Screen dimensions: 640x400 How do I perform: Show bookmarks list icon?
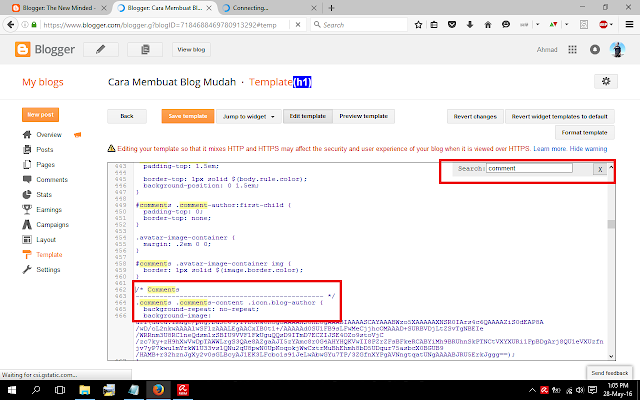(434, 25)
